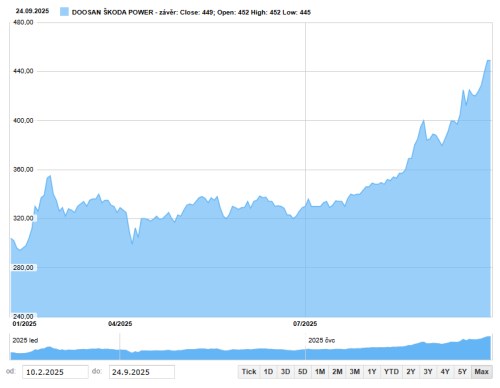Show the 4Y time range
The width and height of the screenshot is (500, 388).
[445, 372]
